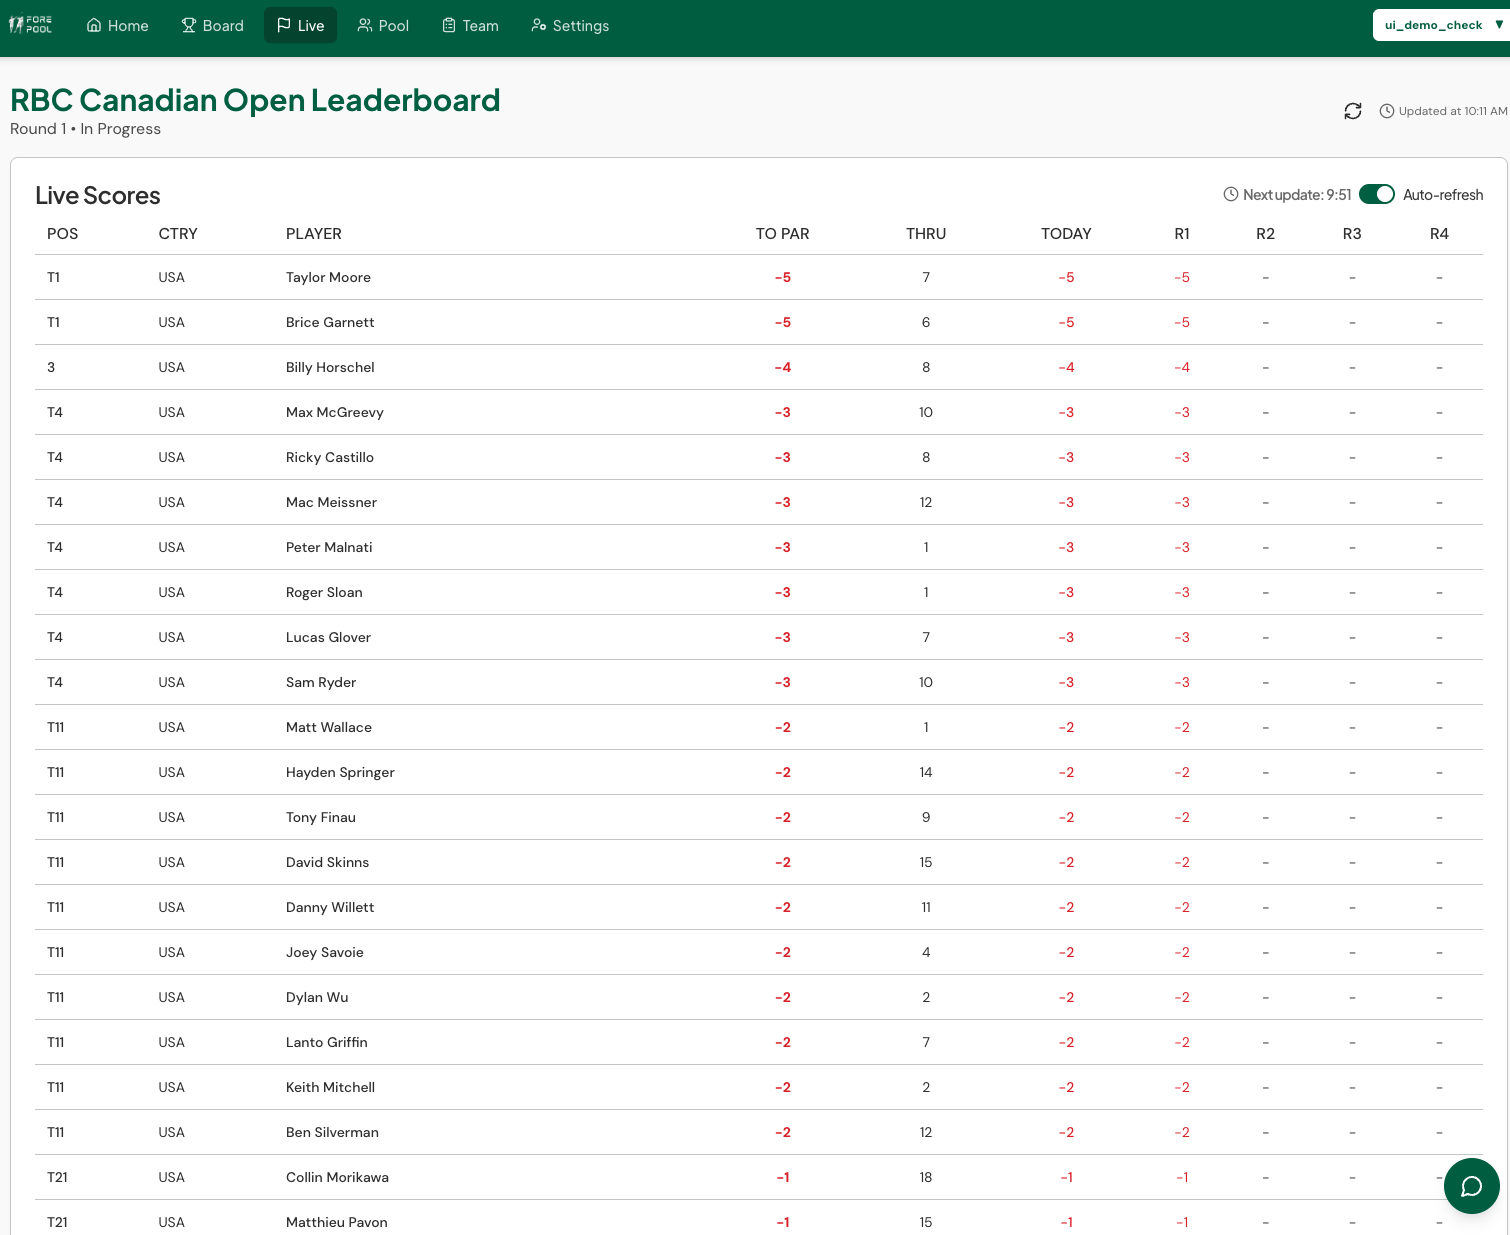Toggle the Auto-refresh switch off
The height and width of the screenshot is (1235, 1510).
pos(1377,194)
